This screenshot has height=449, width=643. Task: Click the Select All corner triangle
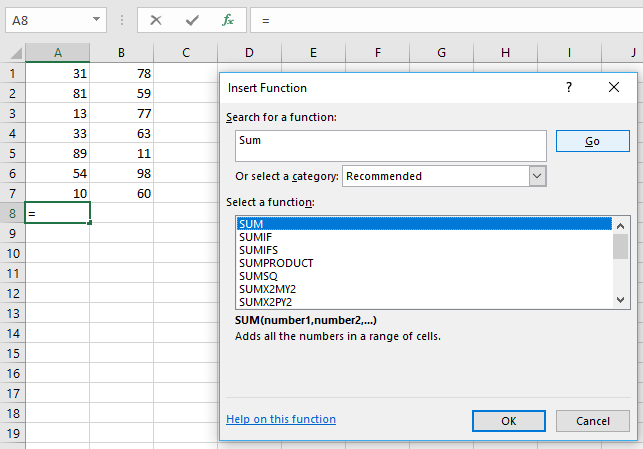(x=12, y=53)
